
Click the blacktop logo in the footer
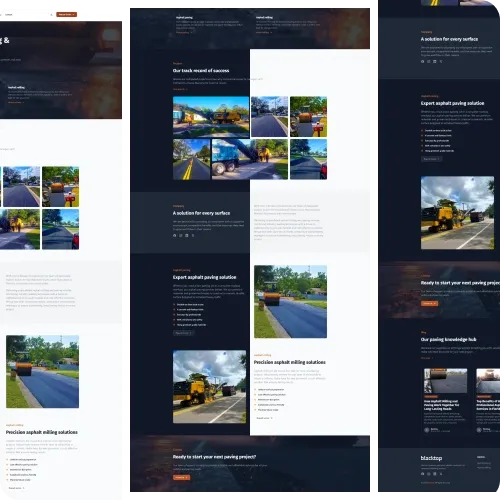431,458
